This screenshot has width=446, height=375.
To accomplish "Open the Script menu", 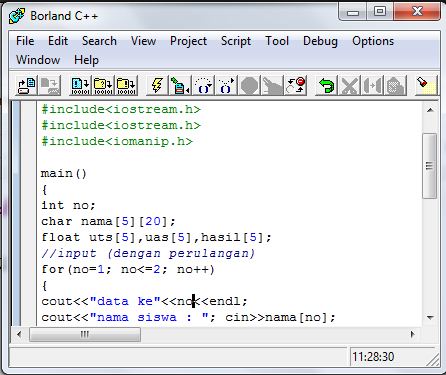I will (x=236, y=41).
